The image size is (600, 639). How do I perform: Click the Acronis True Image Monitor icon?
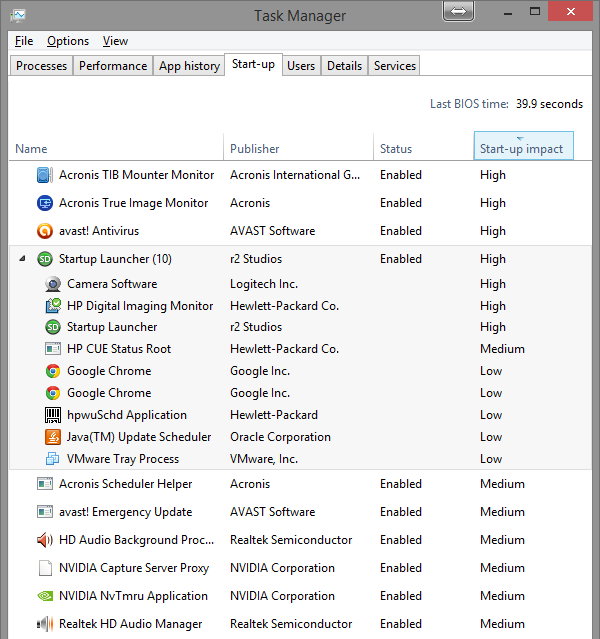coord(44,203)
